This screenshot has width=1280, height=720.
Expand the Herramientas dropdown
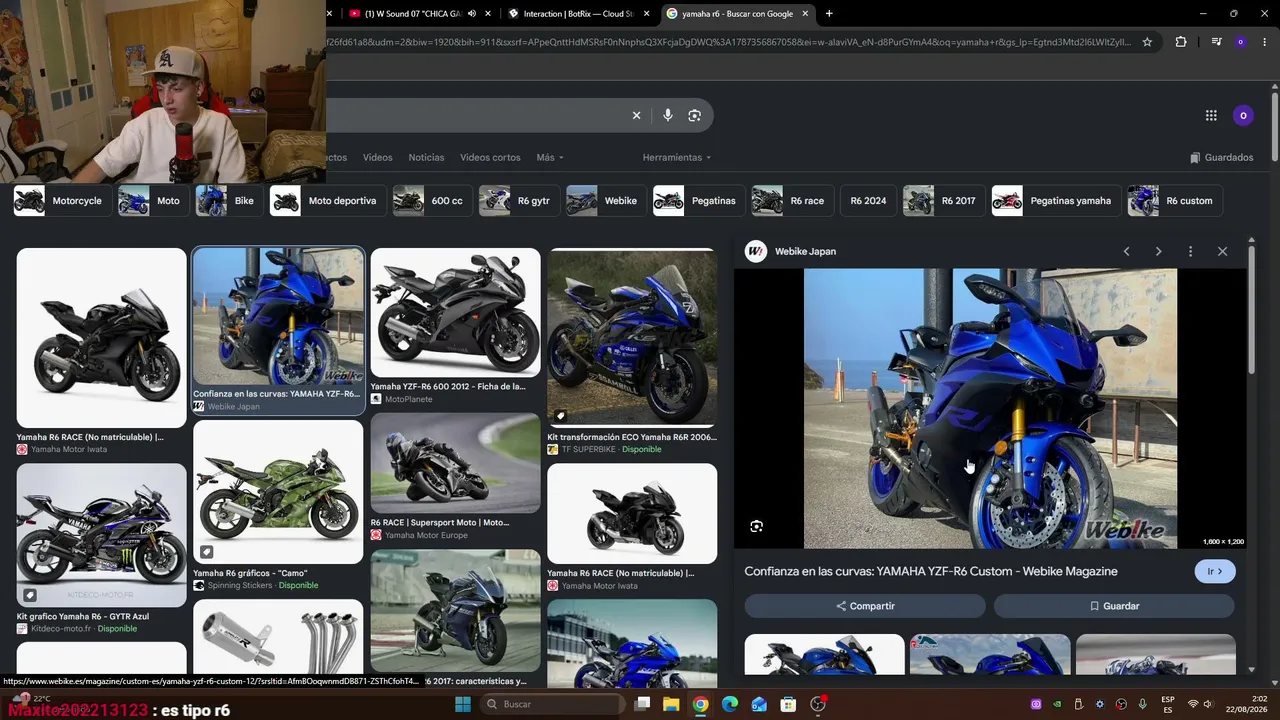click(677, 157)
